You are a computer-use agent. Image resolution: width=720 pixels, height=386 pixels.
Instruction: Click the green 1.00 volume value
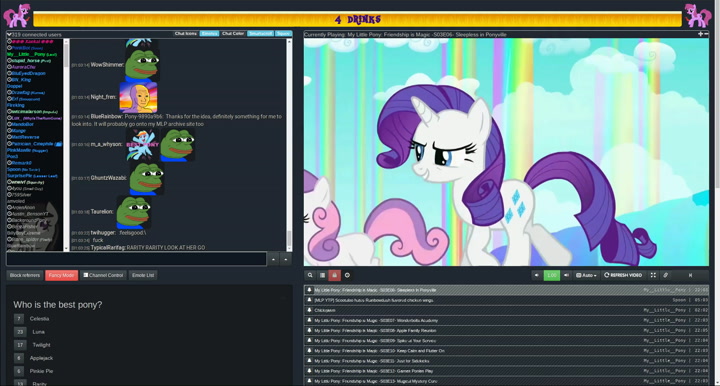click(x=551, y=275)
